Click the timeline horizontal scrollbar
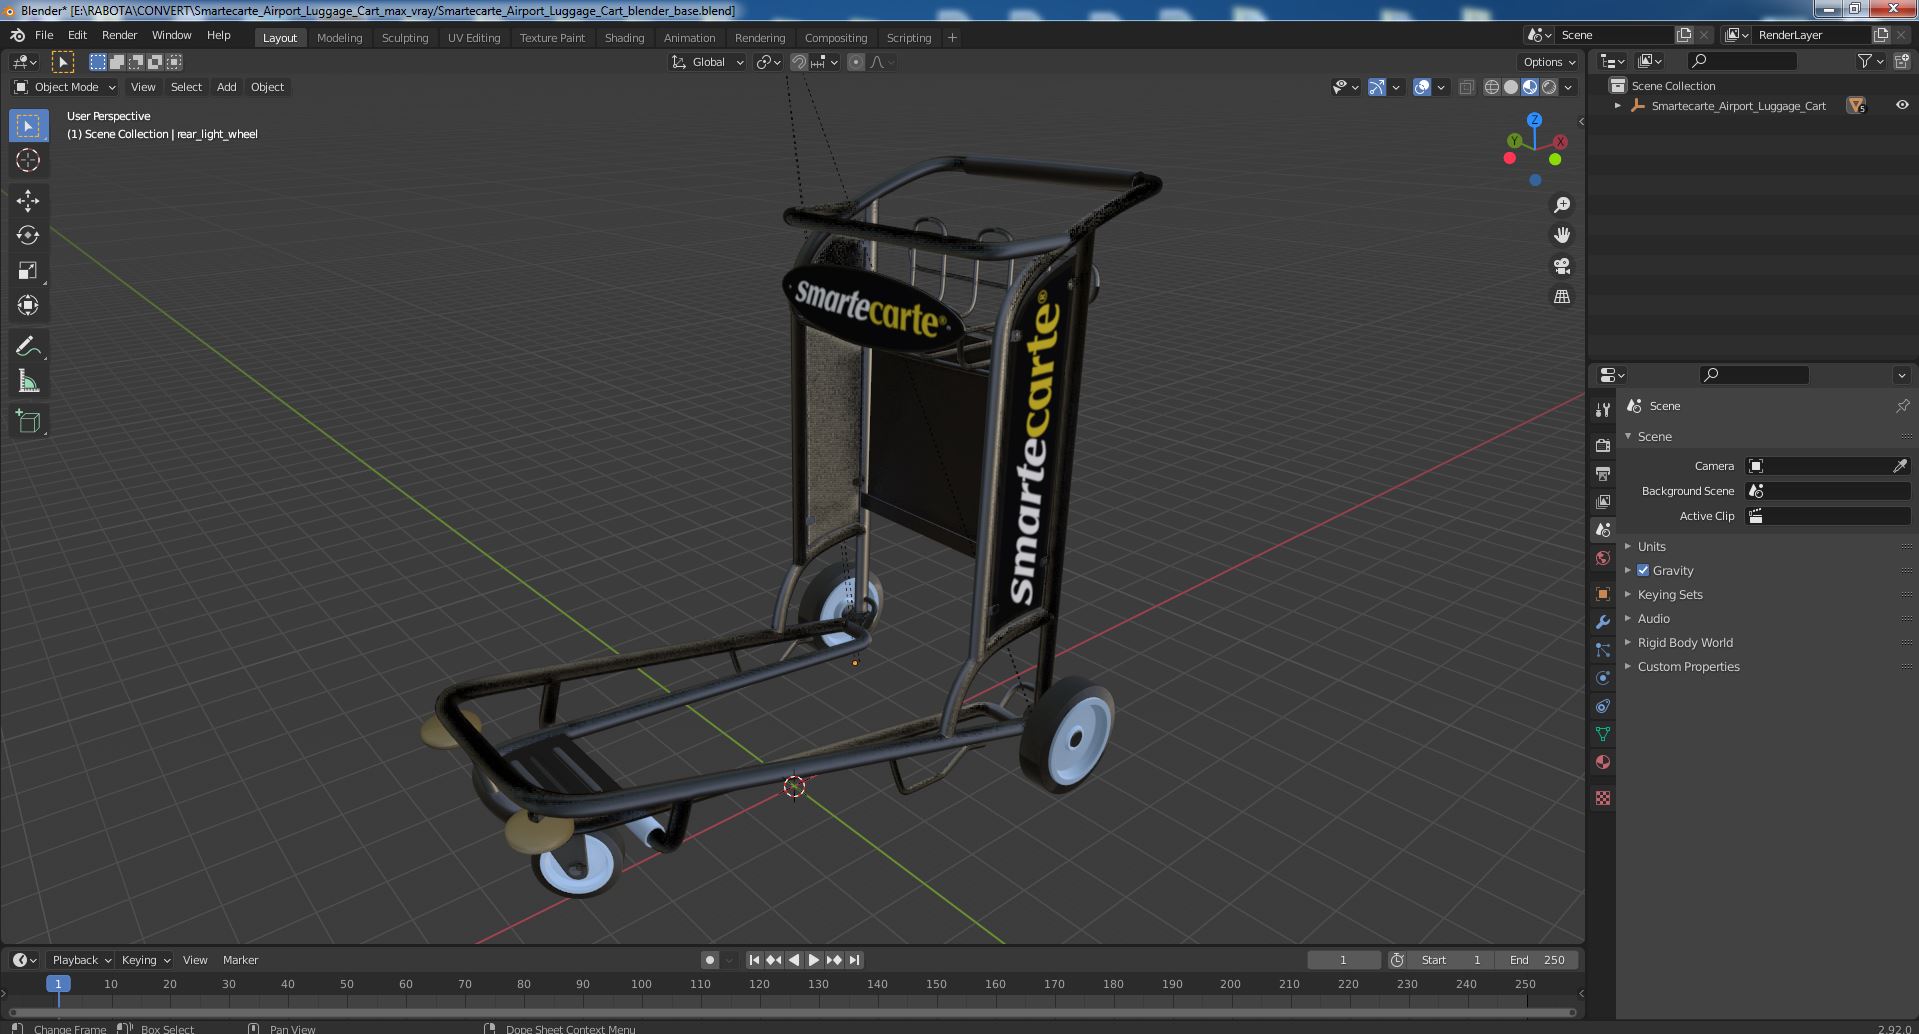 (792, 1012)
